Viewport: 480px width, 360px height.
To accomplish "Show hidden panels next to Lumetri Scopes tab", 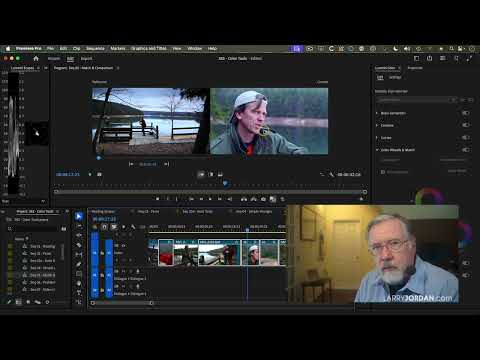I will [46, 68].
